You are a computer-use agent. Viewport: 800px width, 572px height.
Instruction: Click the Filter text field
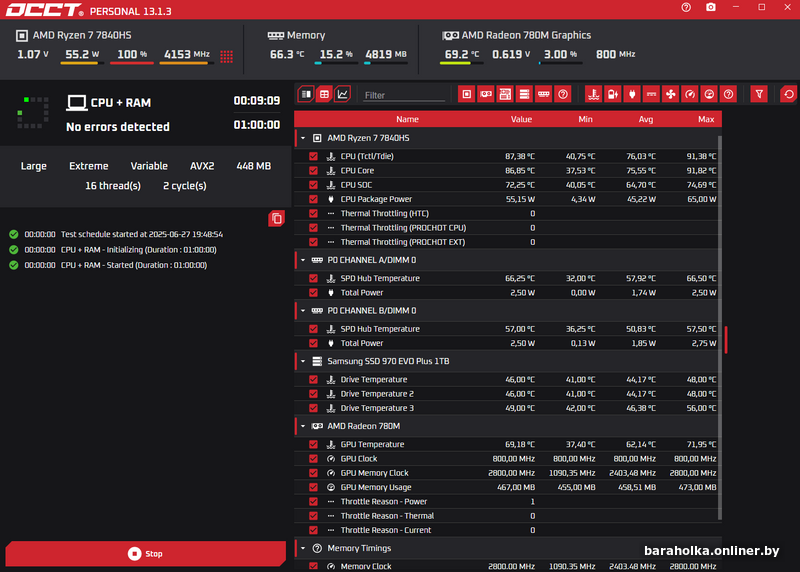coord(404,95)
